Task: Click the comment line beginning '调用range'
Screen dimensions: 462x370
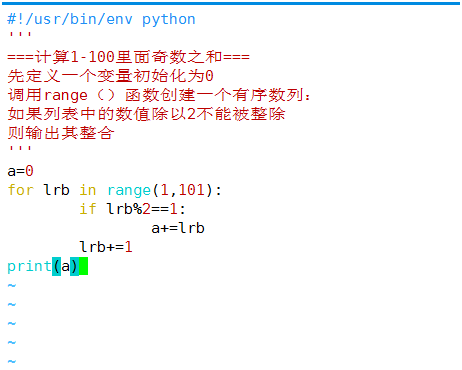Action: [x=159, y=95]
